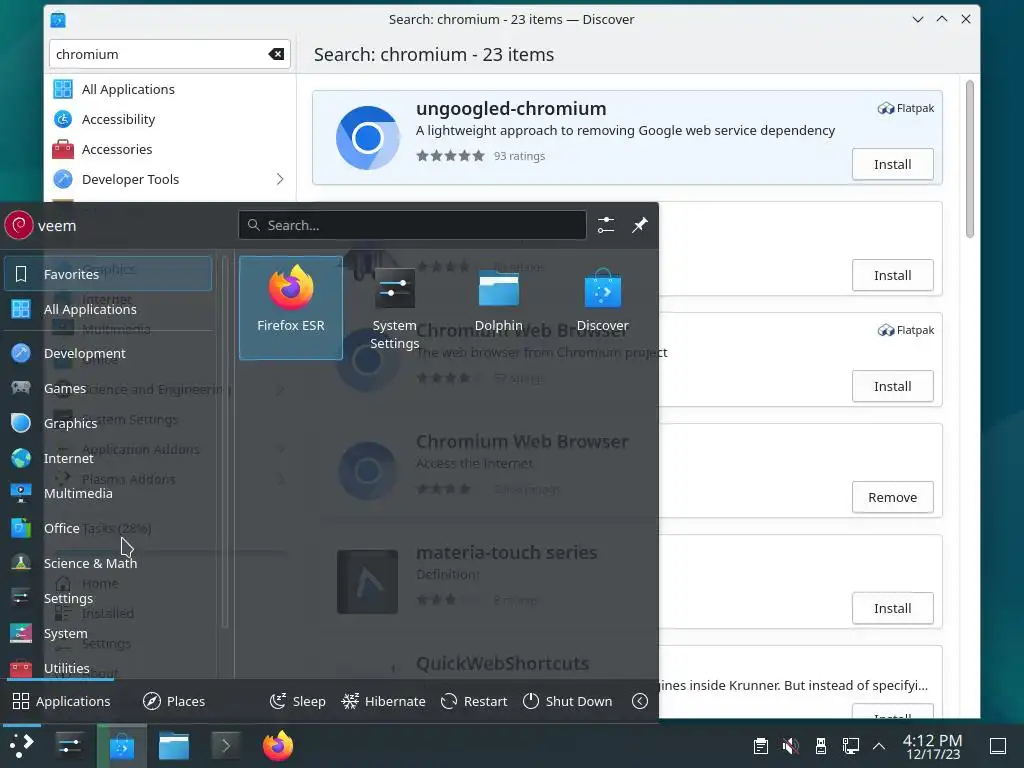Switch to the Applications tab in launcher
The image size is (1024, 768).
click(61, 701)
